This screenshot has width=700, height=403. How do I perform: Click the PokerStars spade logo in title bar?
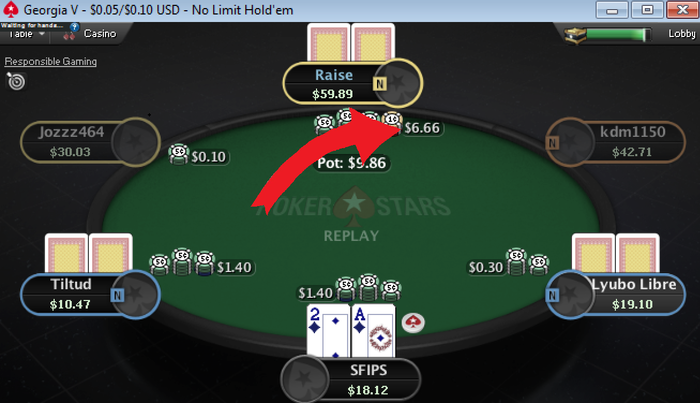pos(11,9)
